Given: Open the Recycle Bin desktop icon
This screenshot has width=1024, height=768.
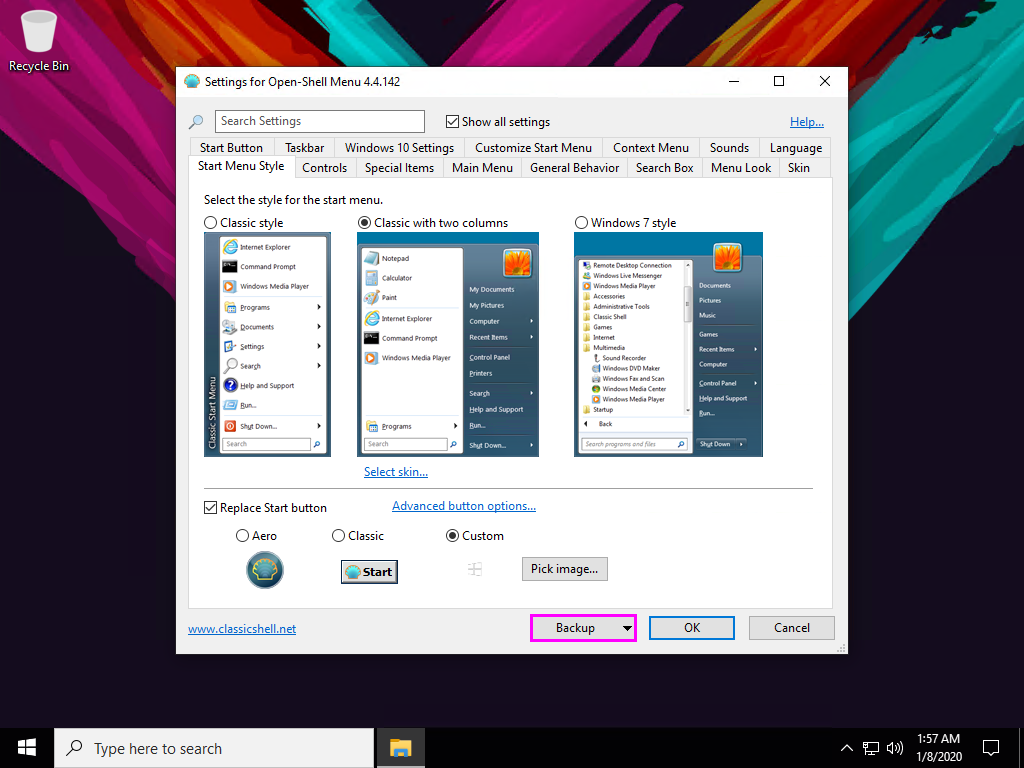Looking at the screenshot, I should (39, 39).
